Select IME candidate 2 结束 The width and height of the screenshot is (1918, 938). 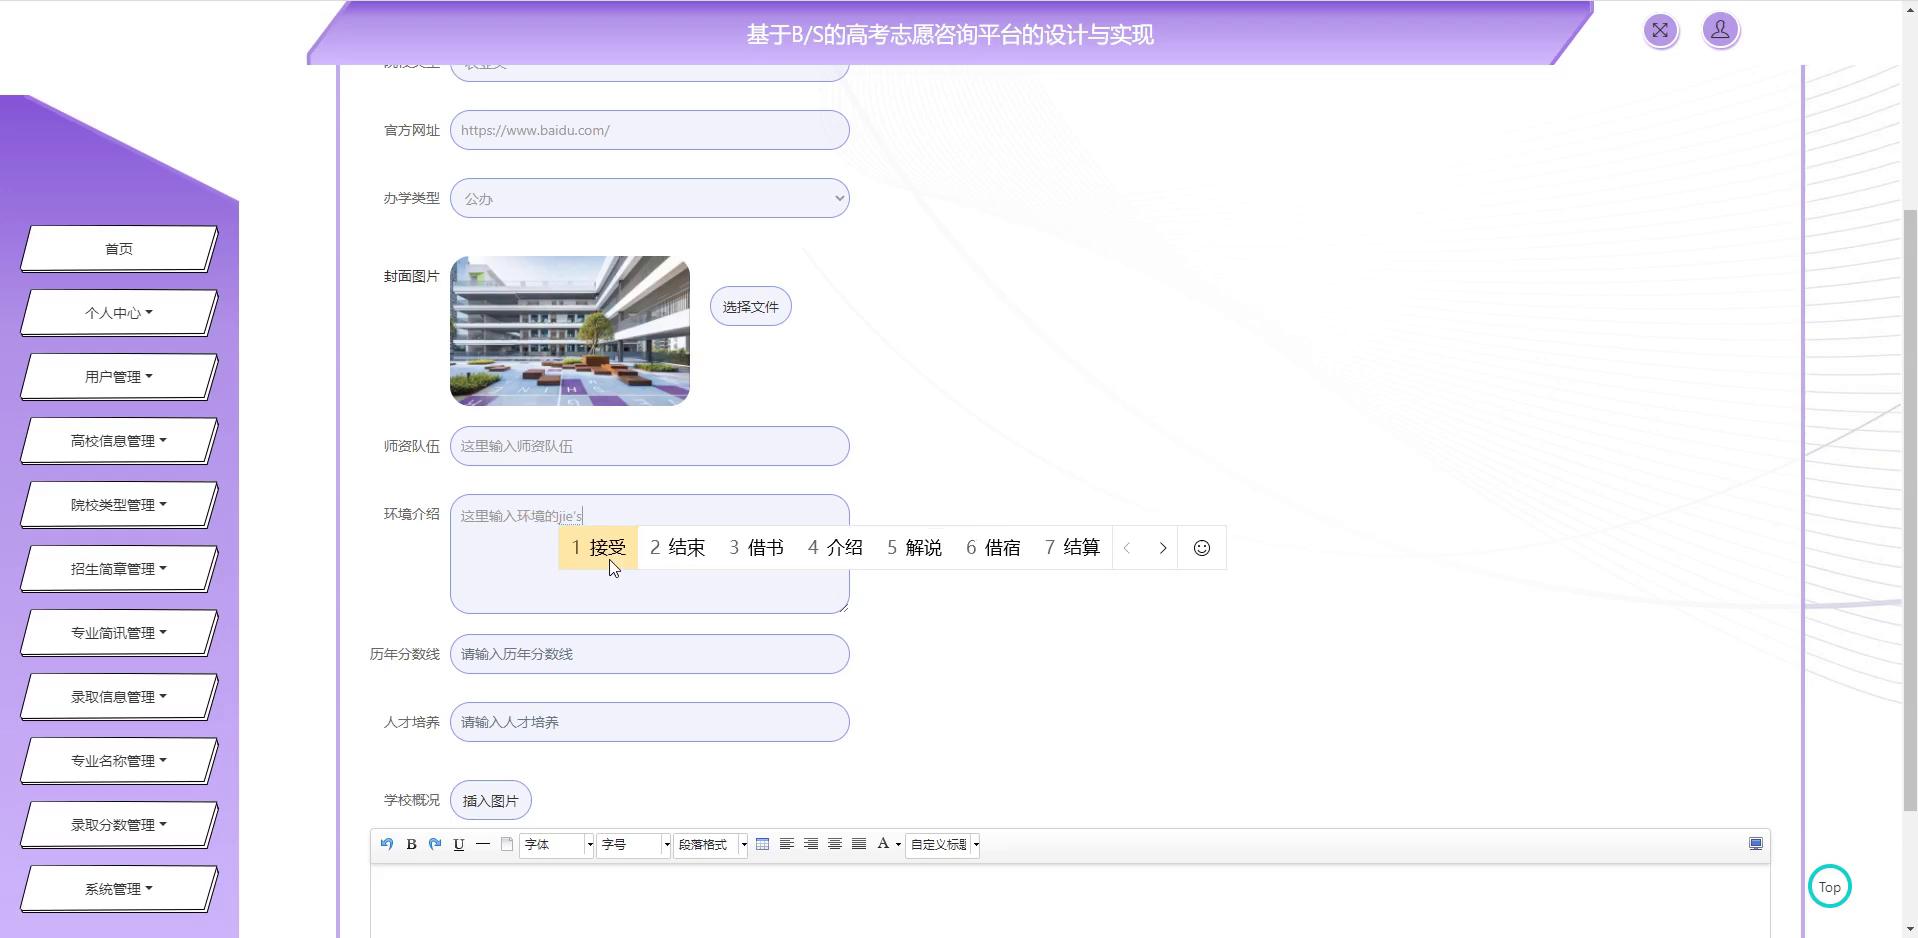[677, 548]
